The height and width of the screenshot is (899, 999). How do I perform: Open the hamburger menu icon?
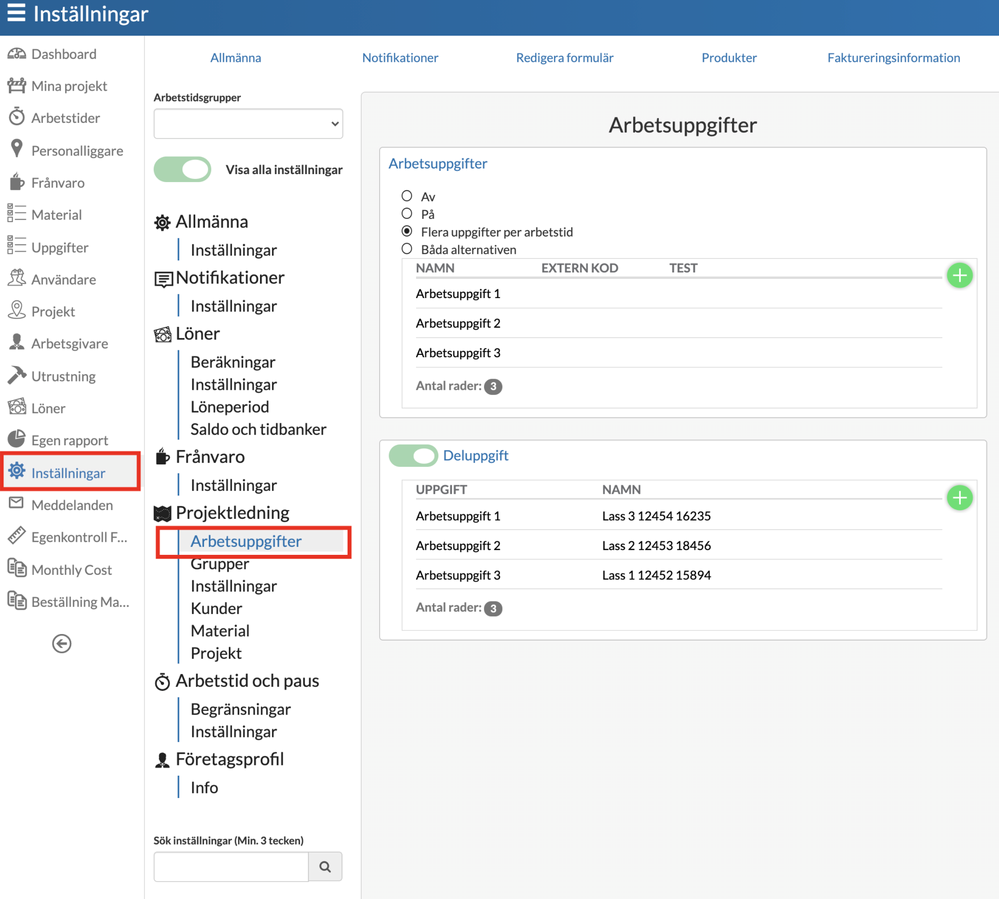click(x=16, y=13)
